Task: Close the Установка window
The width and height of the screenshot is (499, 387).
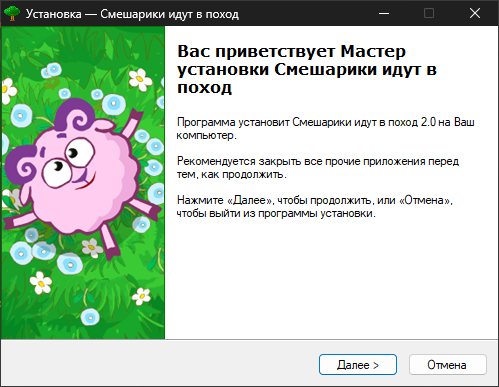Action: tap(475, 13)
